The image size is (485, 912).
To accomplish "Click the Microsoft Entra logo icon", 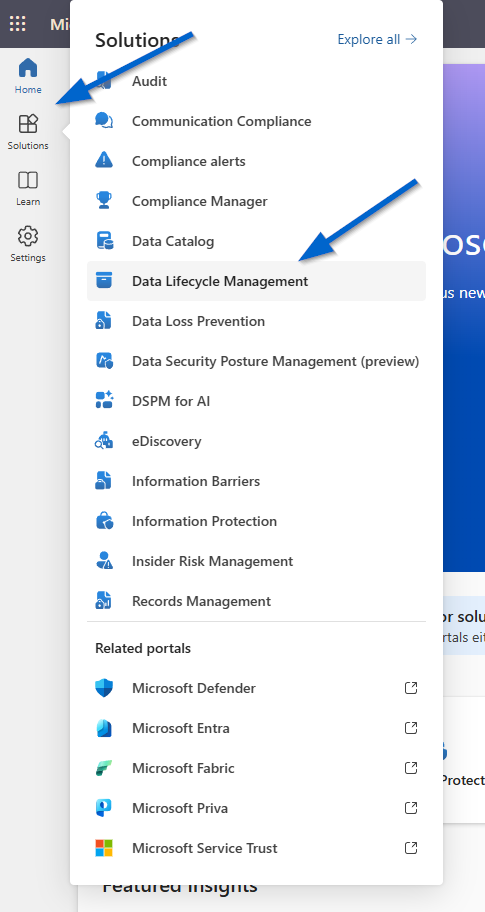I will click(104, 728).
